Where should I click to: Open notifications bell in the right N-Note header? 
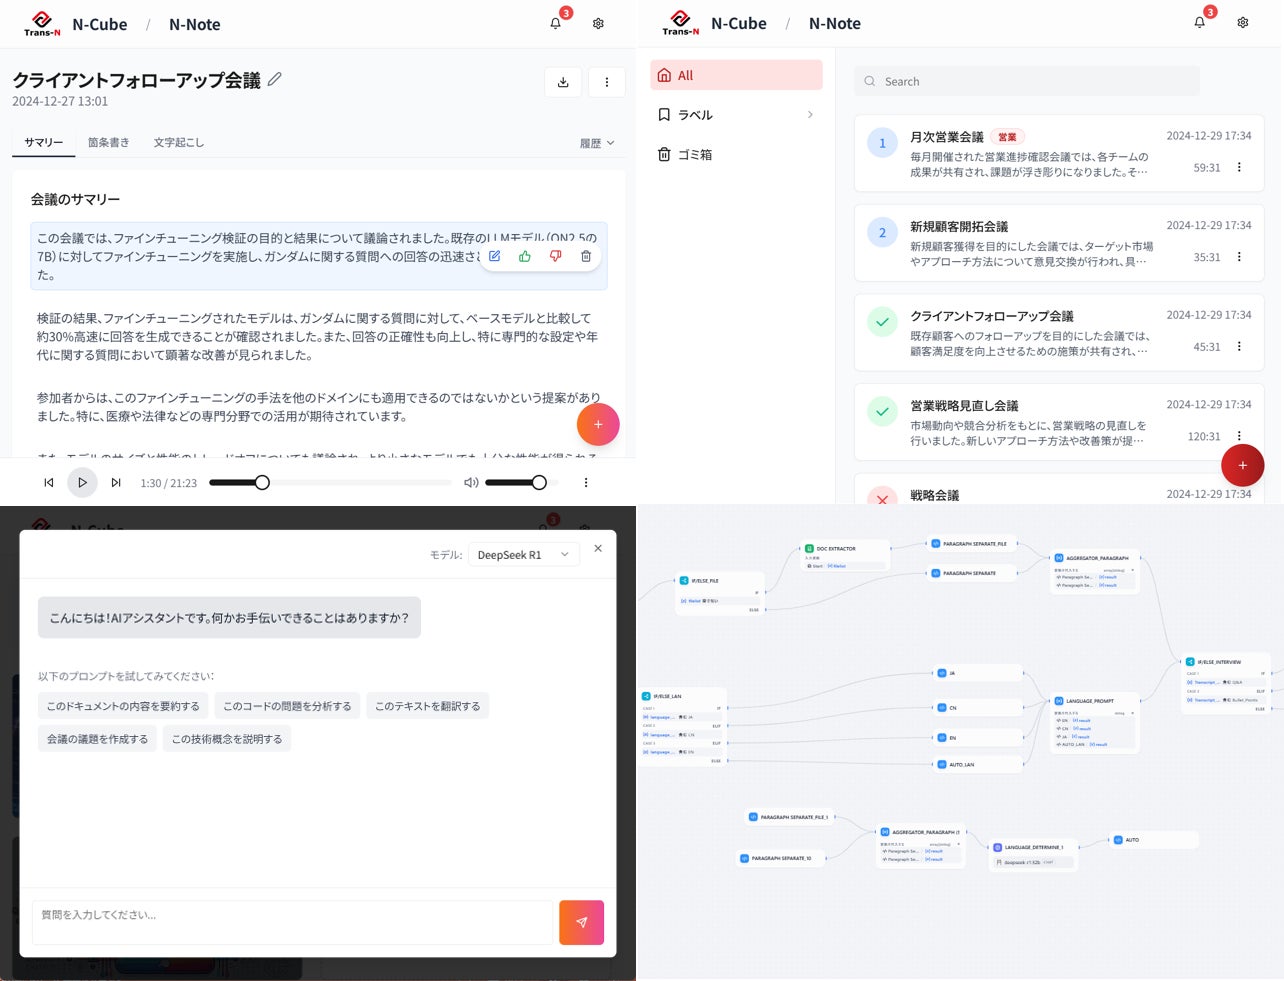pyautogui.click(x=1199, y=22)
